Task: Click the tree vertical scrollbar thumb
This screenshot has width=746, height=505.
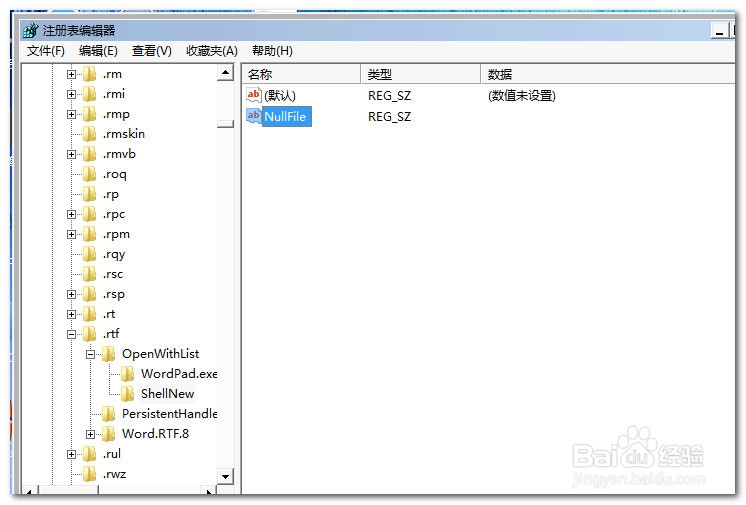Action: pyautogui.click(x=225, y=123)
